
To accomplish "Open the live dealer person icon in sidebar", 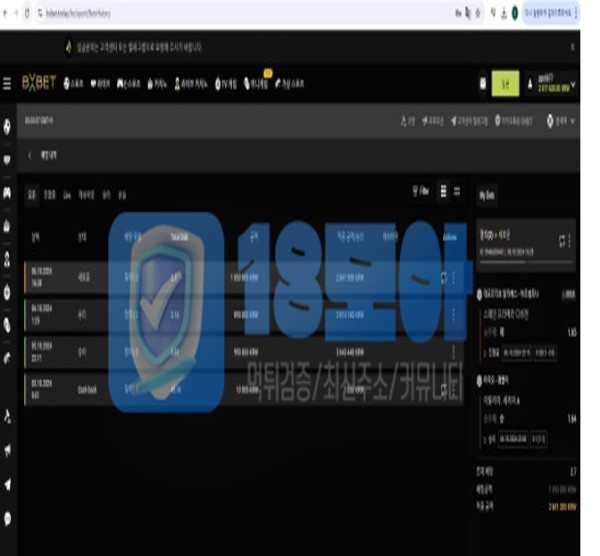I will pyautogui.click(x=7, y=259).
